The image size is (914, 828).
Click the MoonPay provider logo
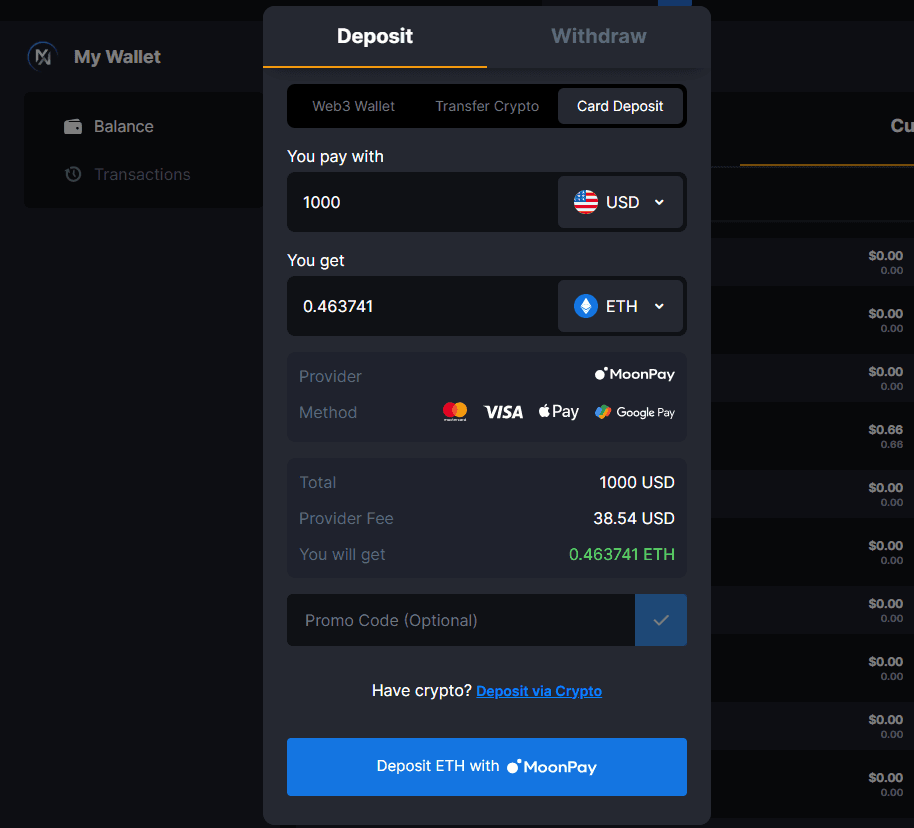(634, 374)
